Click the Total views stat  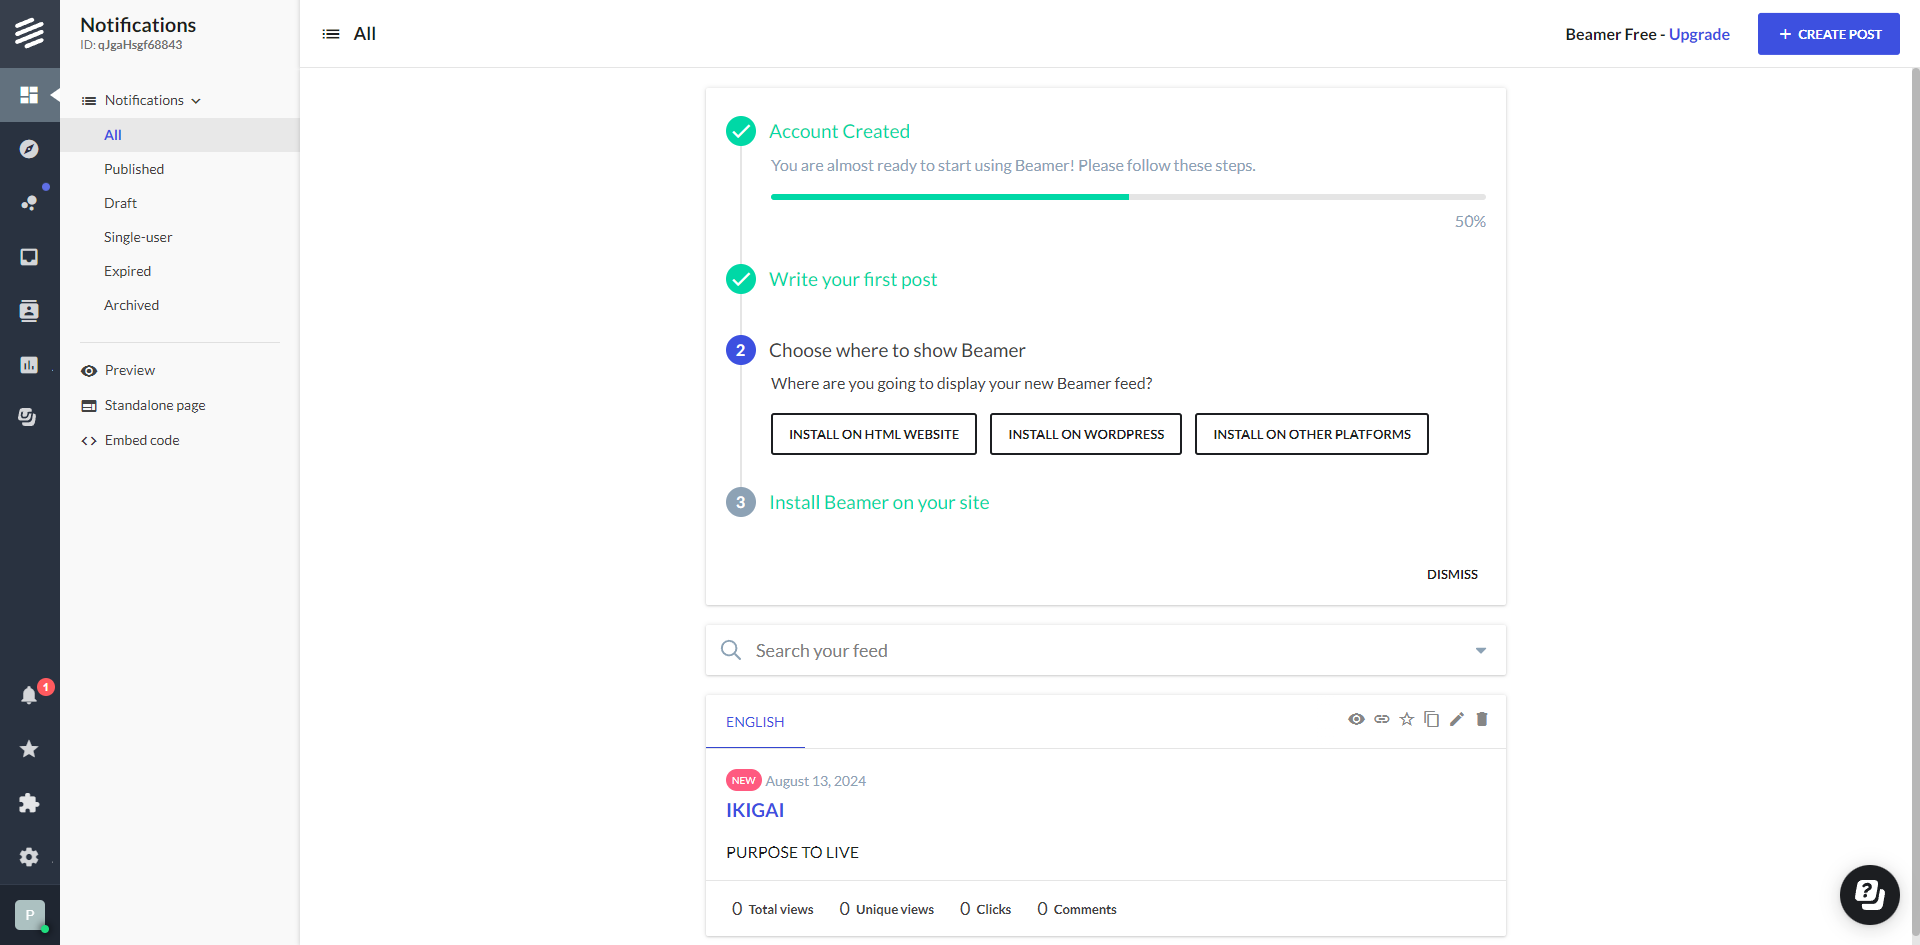click(772, 909)
